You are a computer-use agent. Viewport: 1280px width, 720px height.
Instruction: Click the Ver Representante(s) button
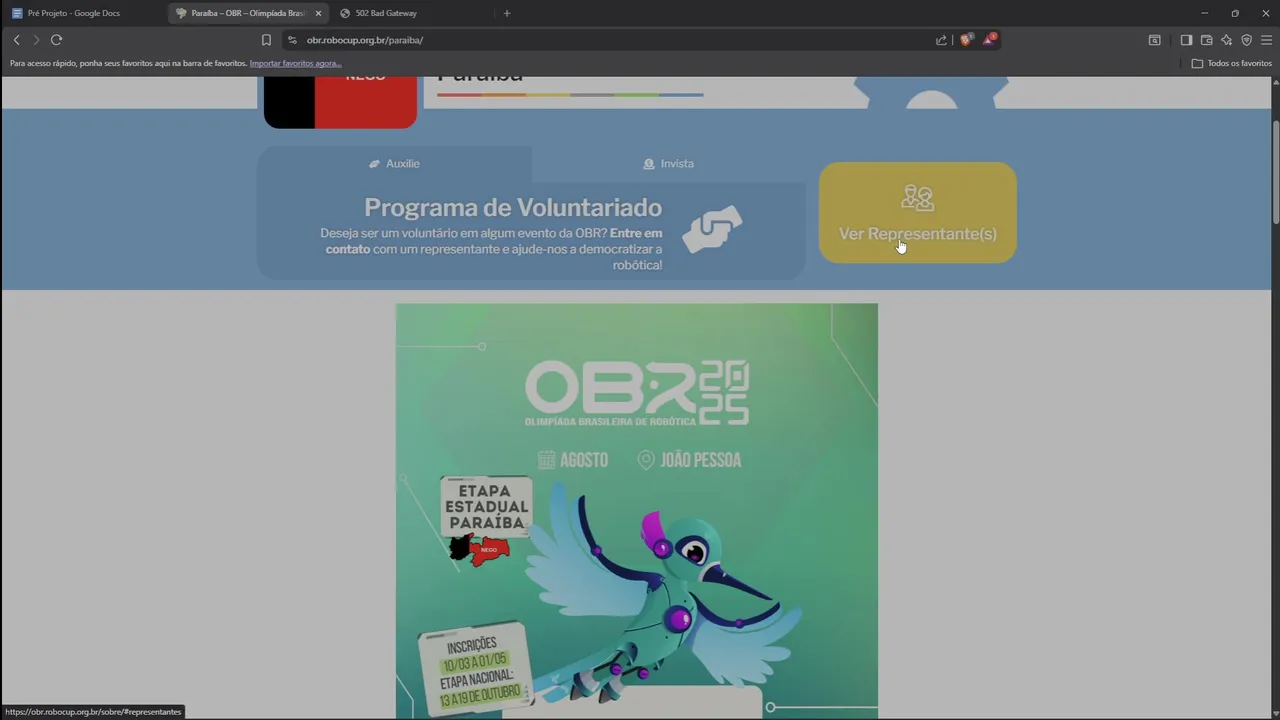(x=917, y=213)
